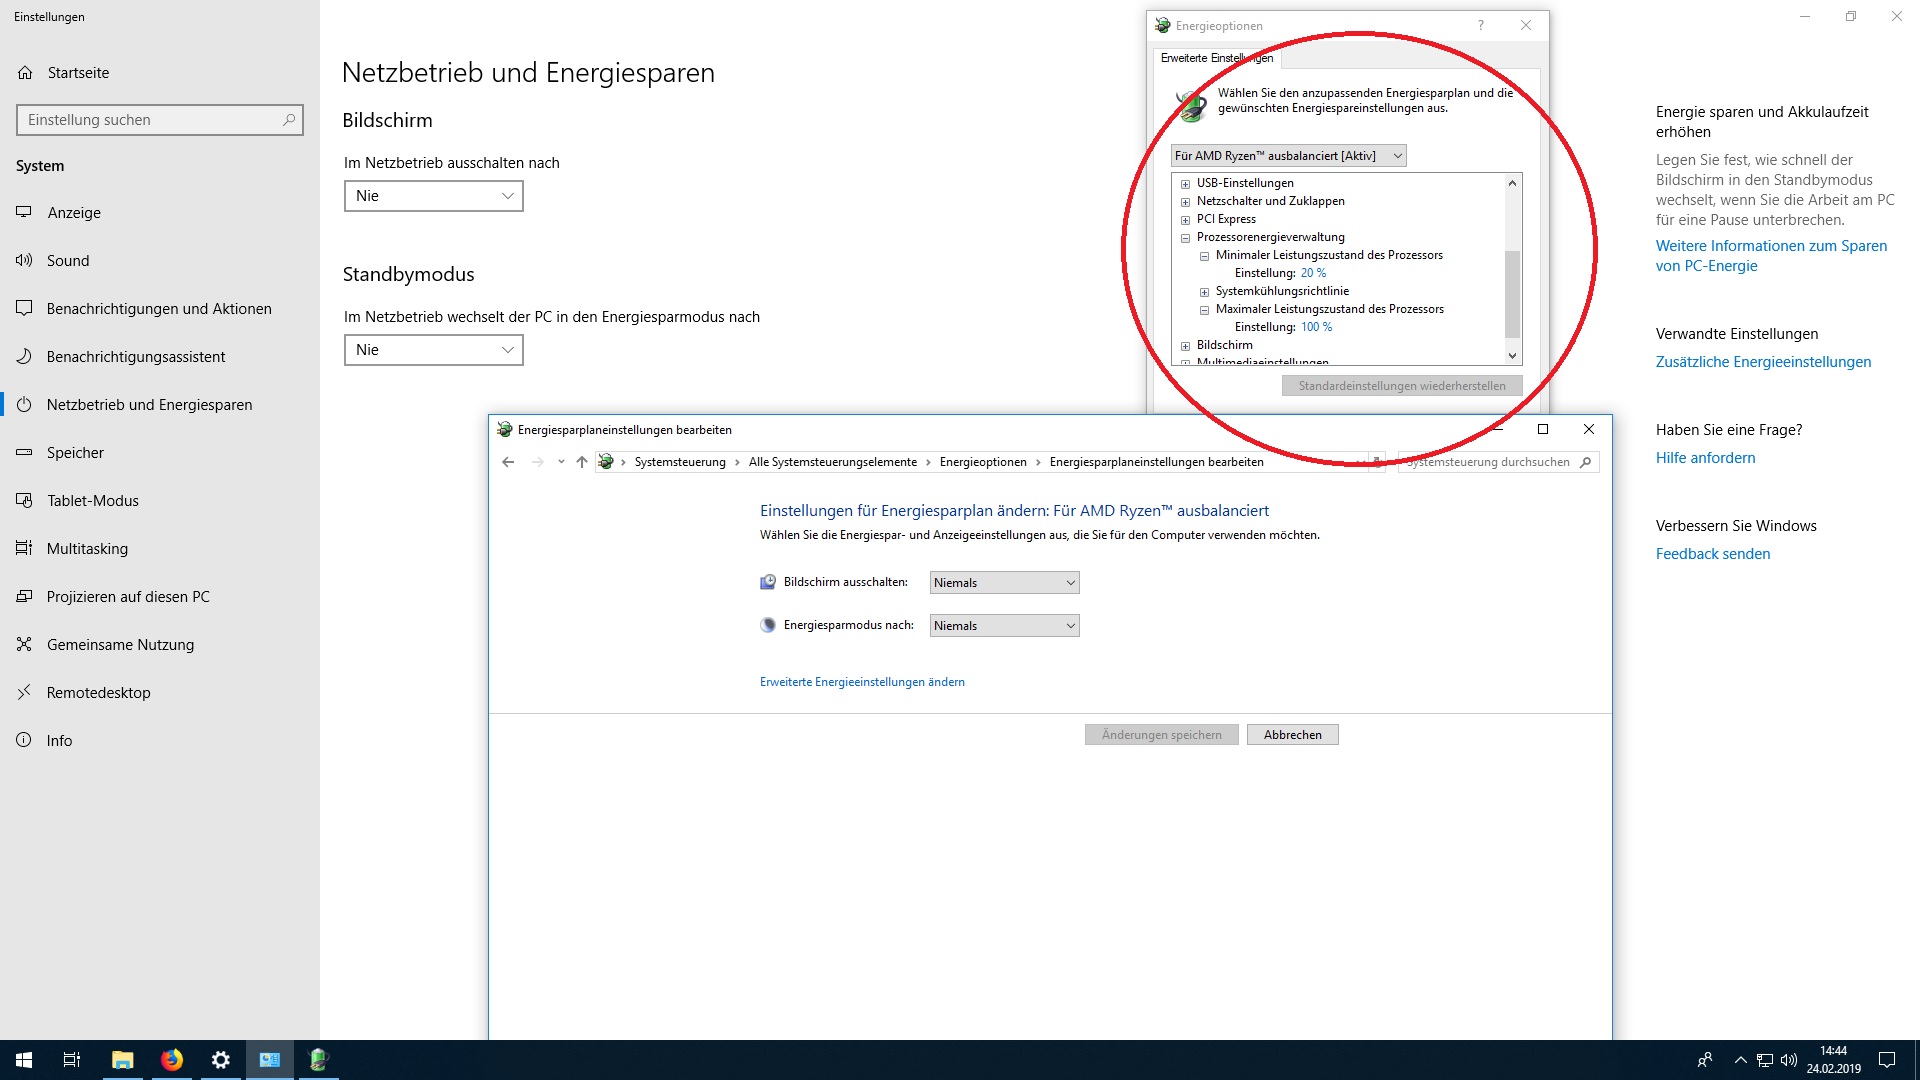The image size is (1920, 1080).
Task: Click the back arrow in the Systemsteuerung window
Action: pyautogui.click(x=508, y=462)
